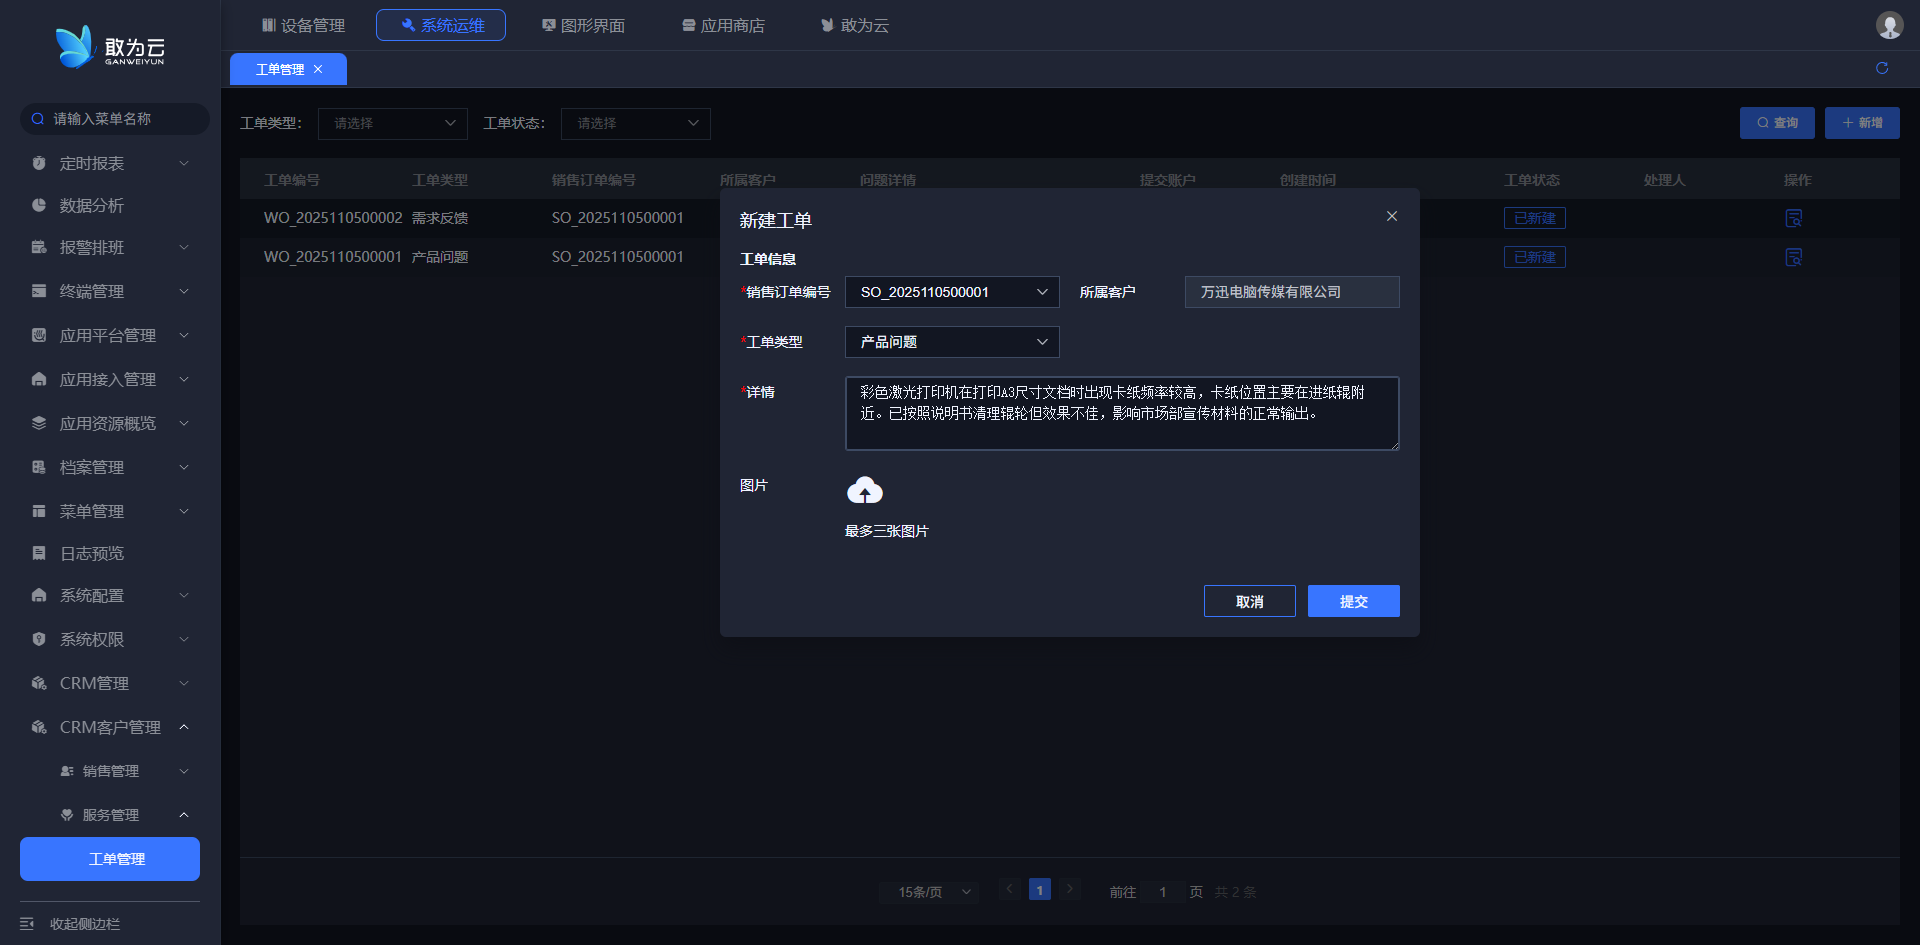The width and height of the screenshot is (1920, 945).
Task: Expand the 工单状态 filter dropdown
Action: point(636,123)
